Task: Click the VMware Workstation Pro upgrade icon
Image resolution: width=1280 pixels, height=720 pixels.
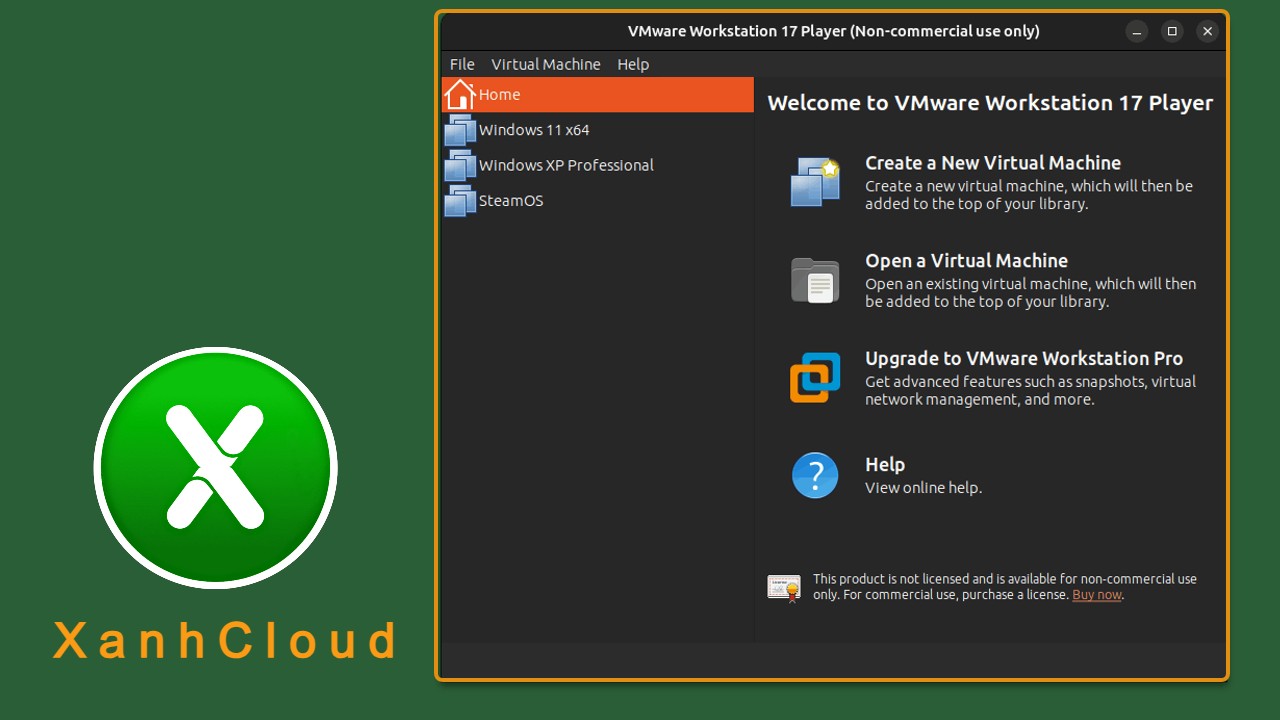Action: (x=815, y=378)
